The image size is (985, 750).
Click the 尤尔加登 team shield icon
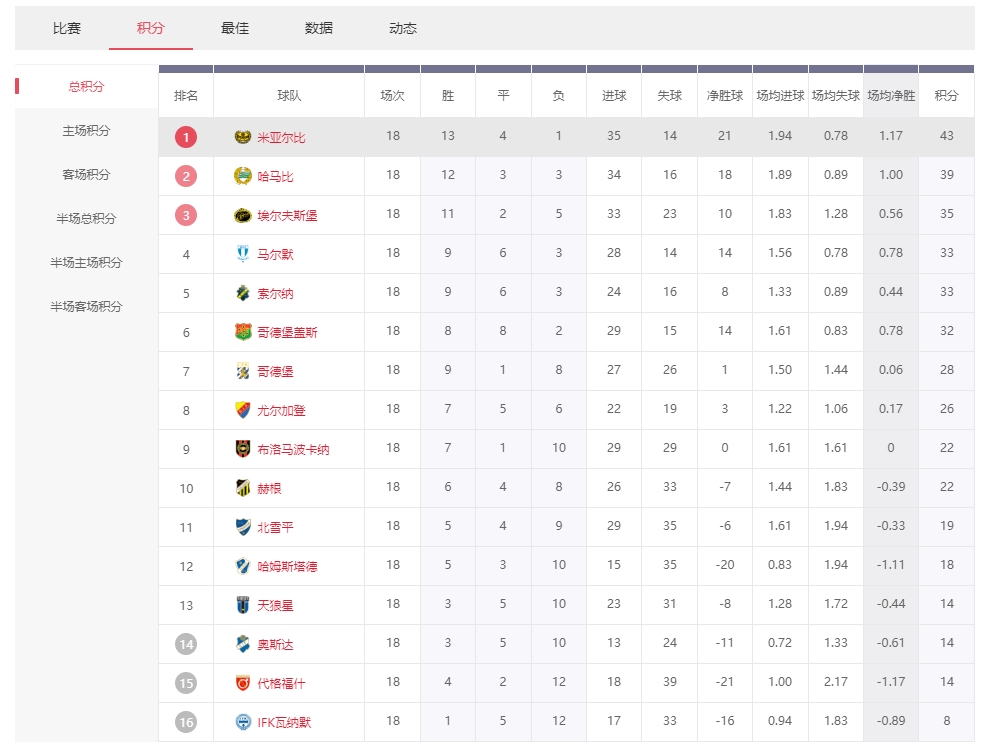(x=243, y=410)
